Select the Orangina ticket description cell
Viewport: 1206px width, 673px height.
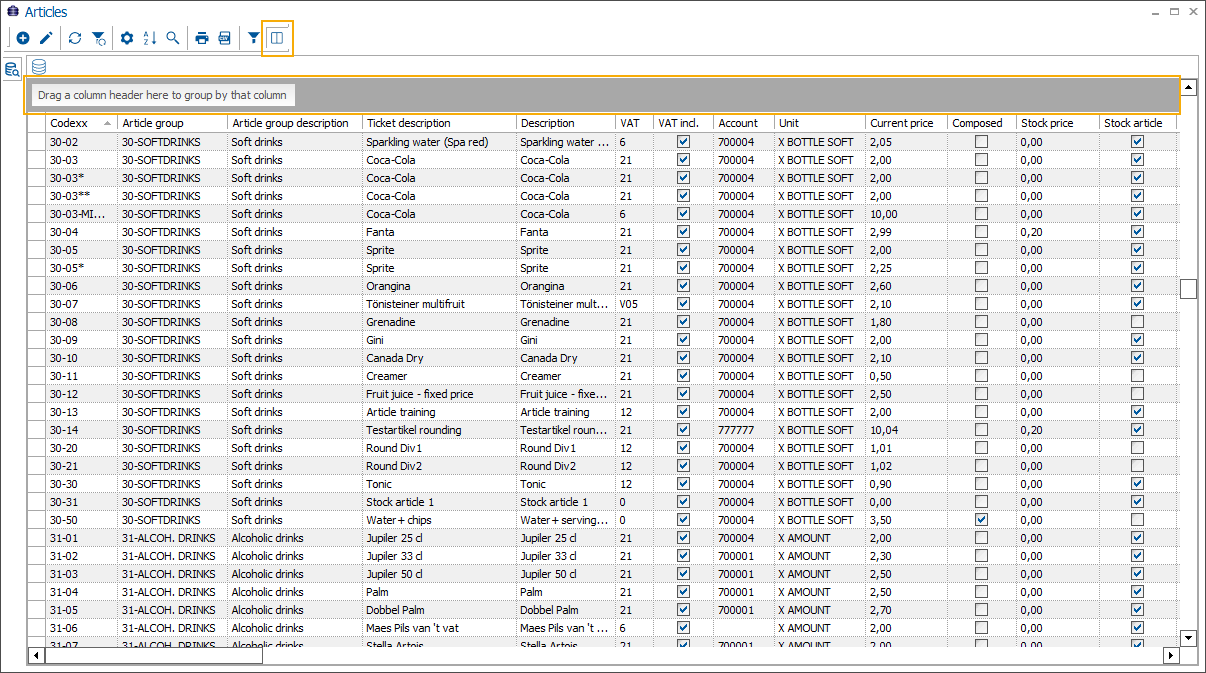pos(438,286)
